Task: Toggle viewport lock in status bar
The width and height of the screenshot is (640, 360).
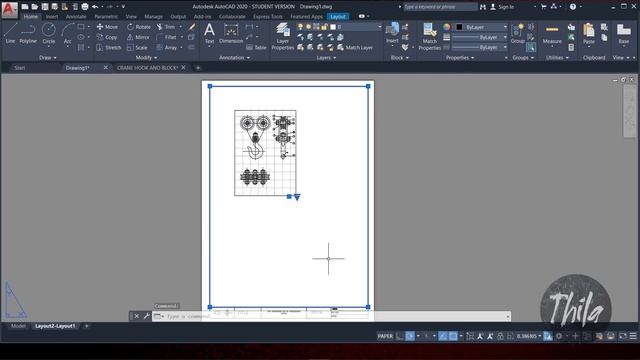Action: 500,336
